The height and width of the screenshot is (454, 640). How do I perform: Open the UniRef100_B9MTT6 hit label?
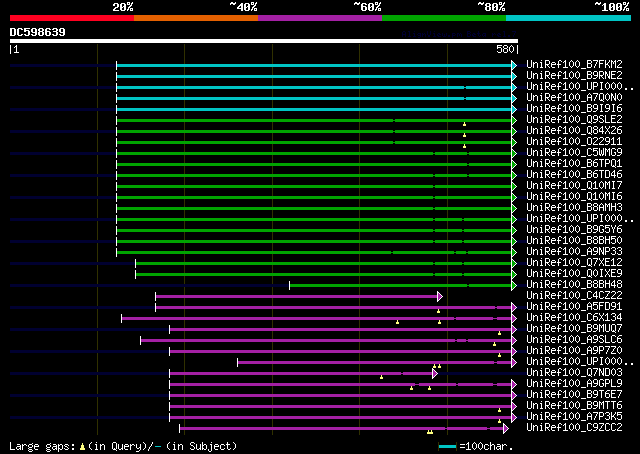[x=574, y=405]
